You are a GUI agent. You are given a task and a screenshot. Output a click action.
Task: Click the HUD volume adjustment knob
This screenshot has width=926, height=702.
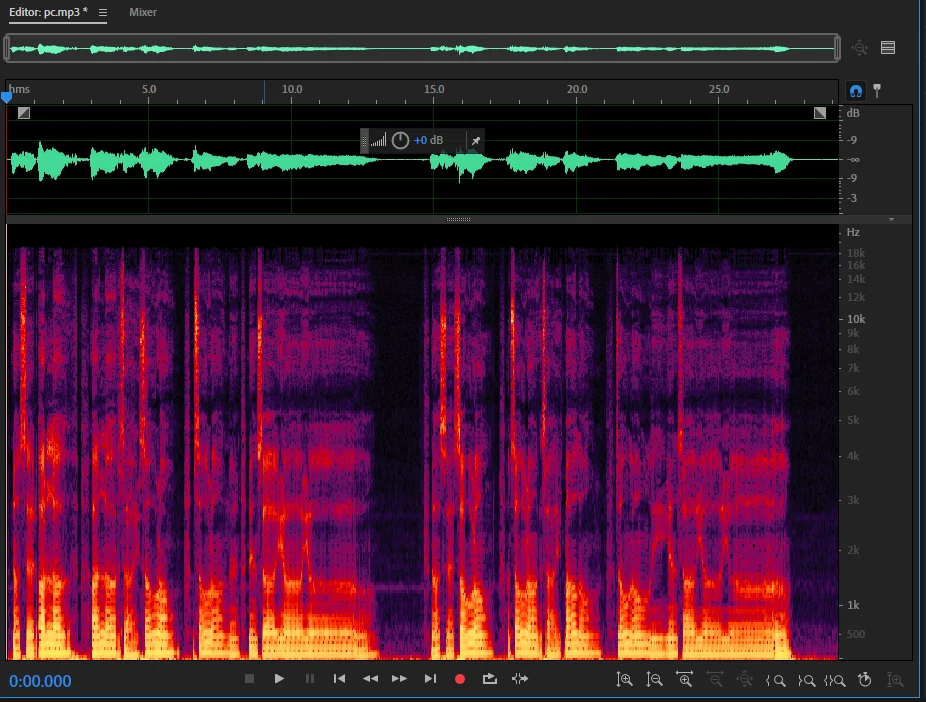(x=400, y=141)
